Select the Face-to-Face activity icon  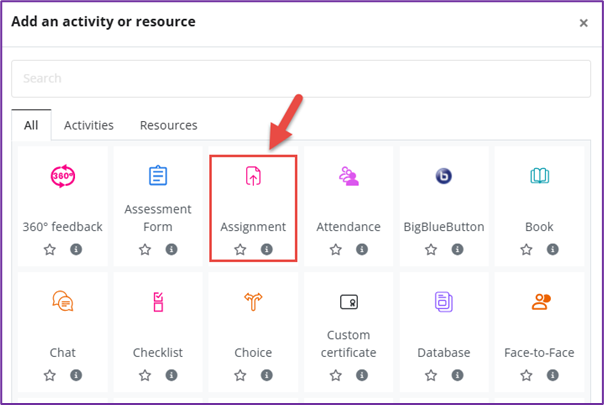[539, 301]
